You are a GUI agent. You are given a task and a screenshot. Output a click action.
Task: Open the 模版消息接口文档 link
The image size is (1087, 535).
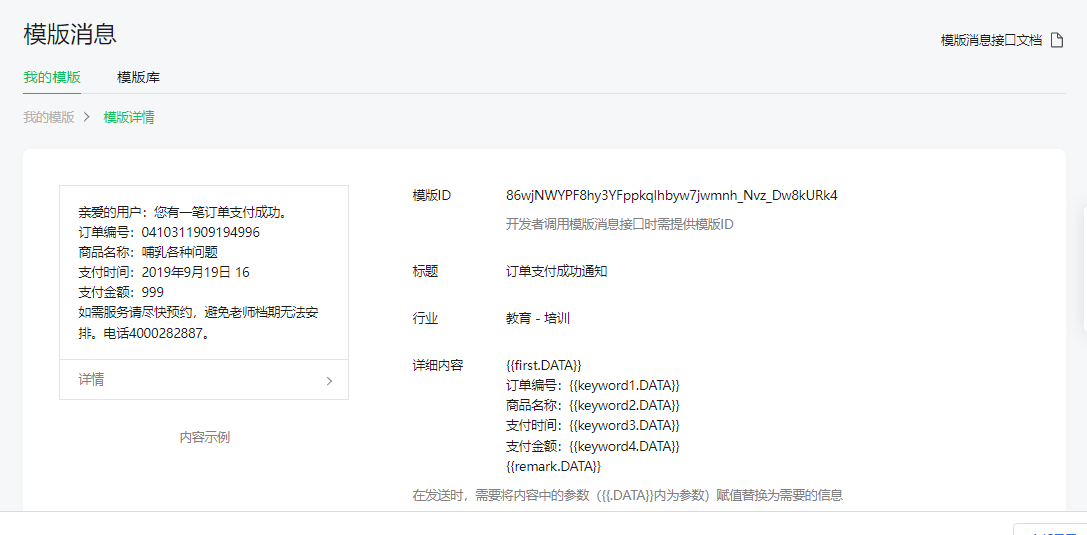point(991,40)
